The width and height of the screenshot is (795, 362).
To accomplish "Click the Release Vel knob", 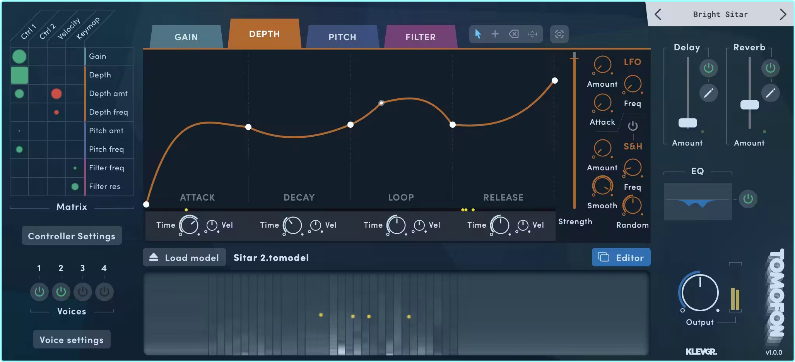I will coord(523,225).
